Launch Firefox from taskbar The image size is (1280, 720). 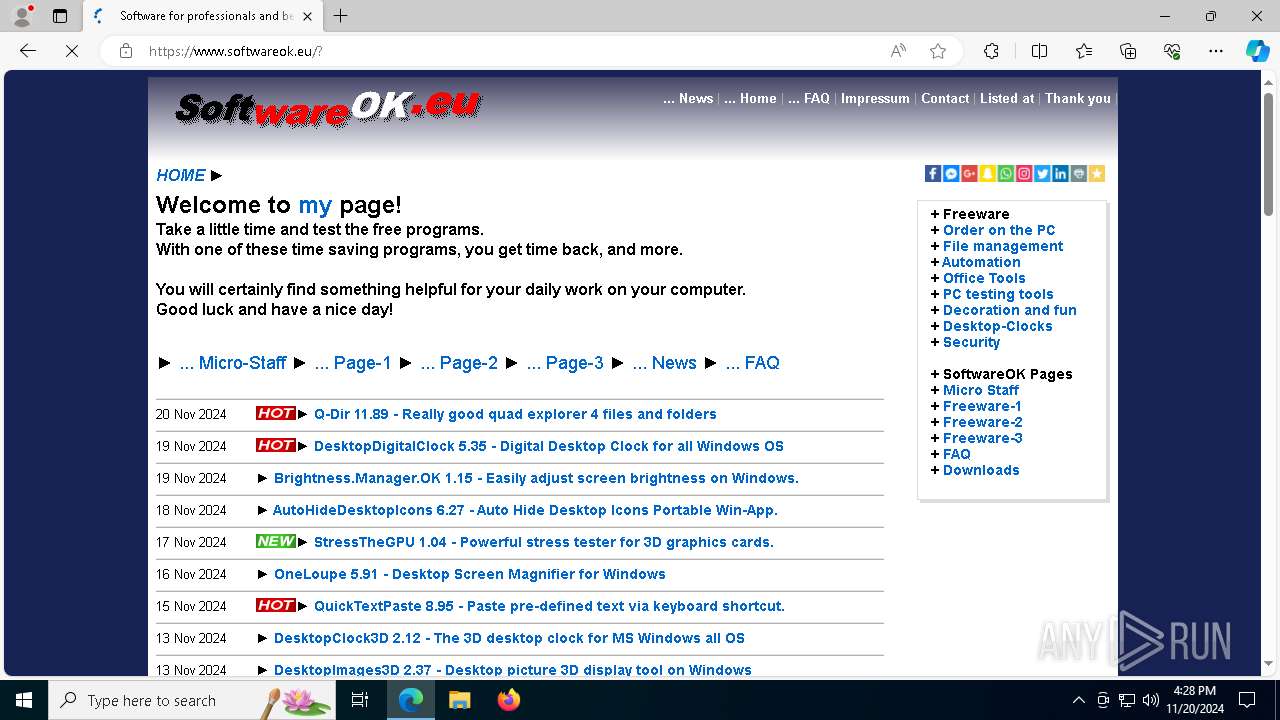(509, 700)
